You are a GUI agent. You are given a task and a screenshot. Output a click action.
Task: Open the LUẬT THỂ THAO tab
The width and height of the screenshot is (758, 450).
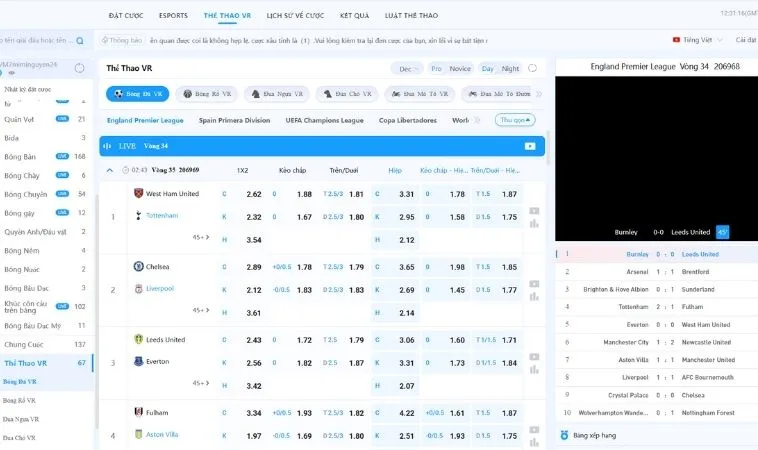click(411, 15)
